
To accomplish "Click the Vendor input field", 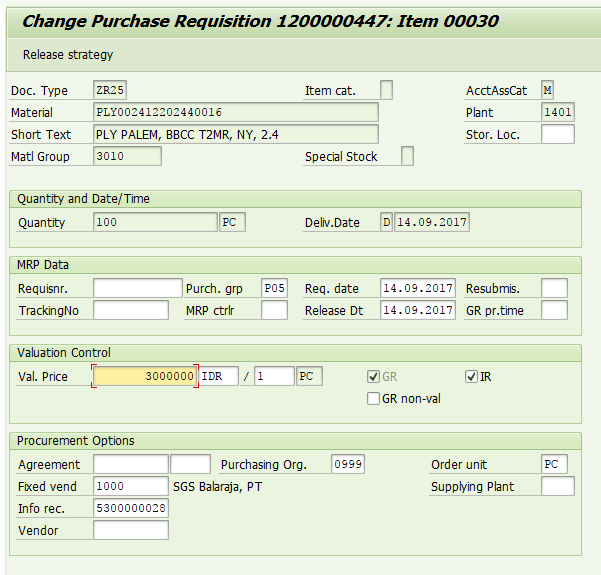I will tap(131, 530).
